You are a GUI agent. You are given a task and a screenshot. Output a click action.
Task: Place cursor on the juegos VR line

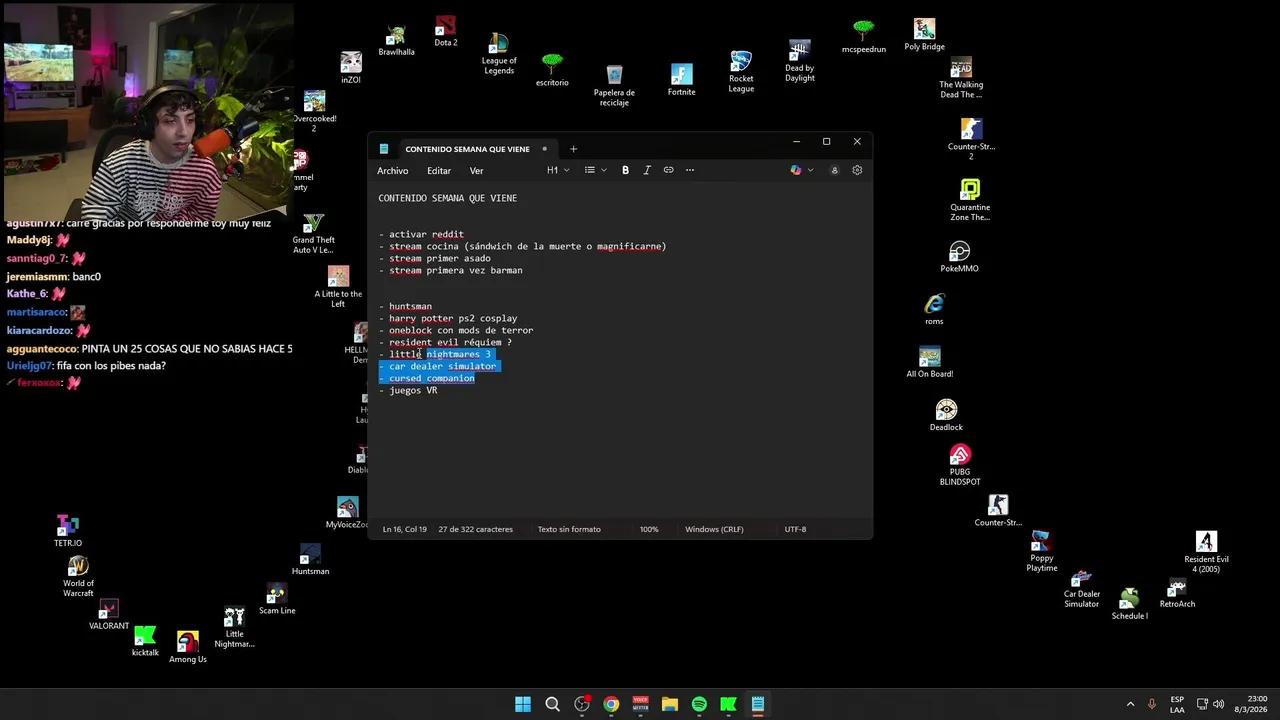[413, 391]
